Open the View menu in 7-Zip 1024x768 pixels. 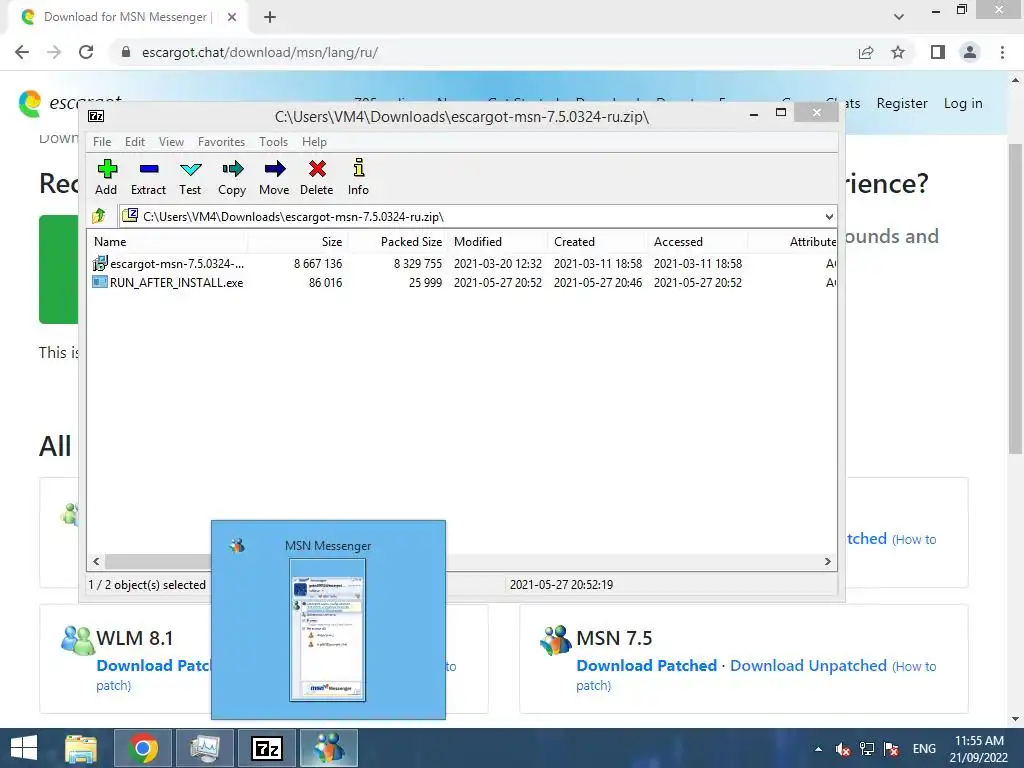171,142
